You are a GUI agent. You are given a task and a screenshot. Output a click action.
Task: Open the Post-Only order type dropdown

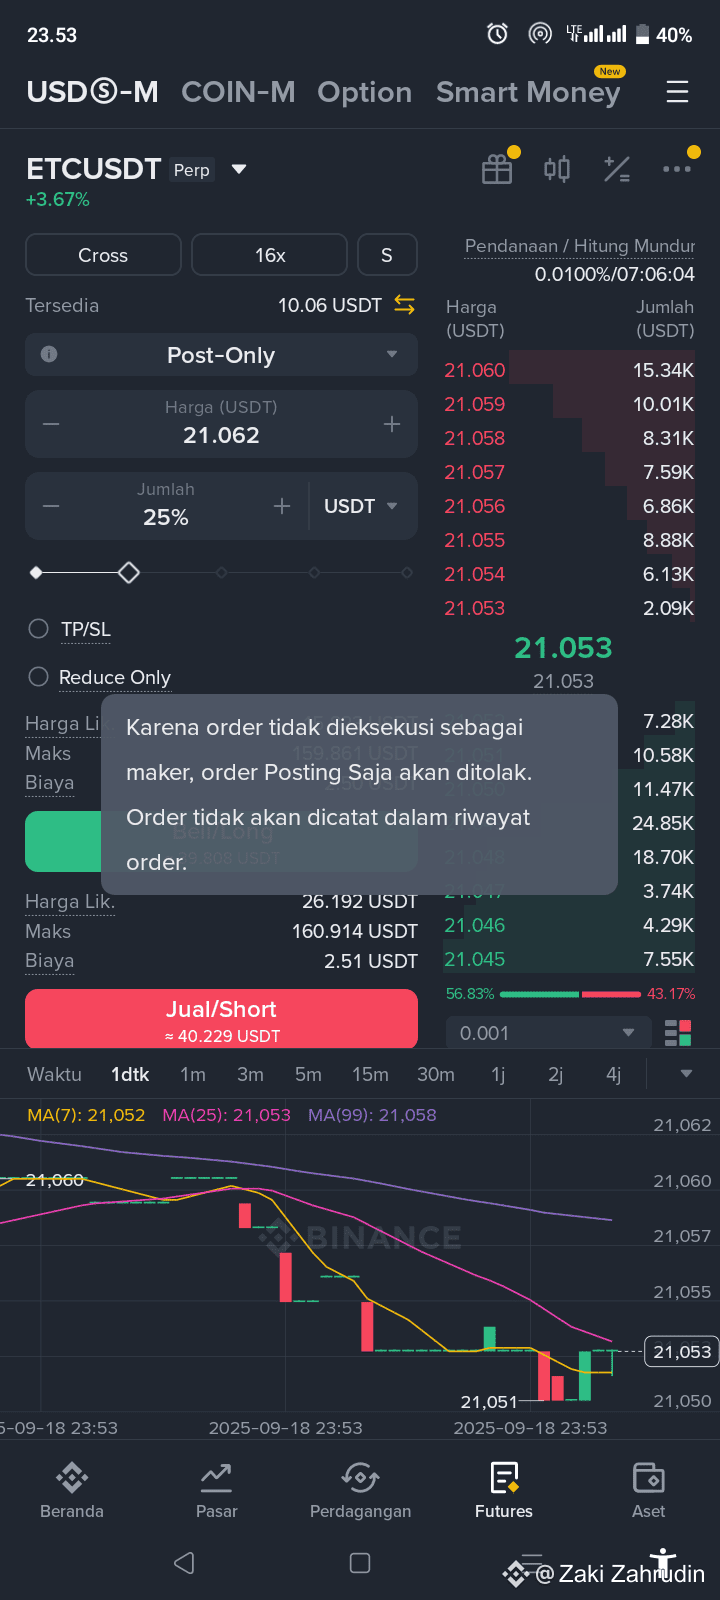[x=221, y=355]
